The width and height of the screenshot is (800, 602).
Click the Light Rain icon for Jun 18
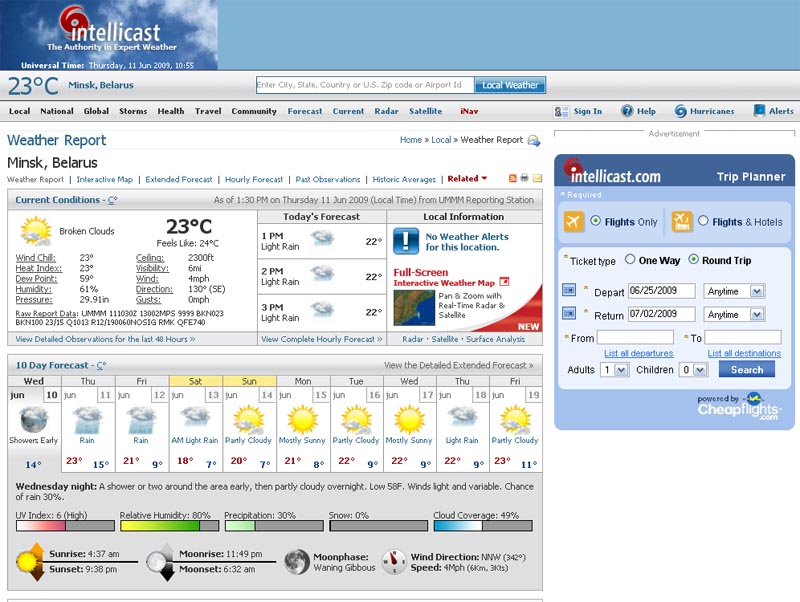click(x=462, y=417)
